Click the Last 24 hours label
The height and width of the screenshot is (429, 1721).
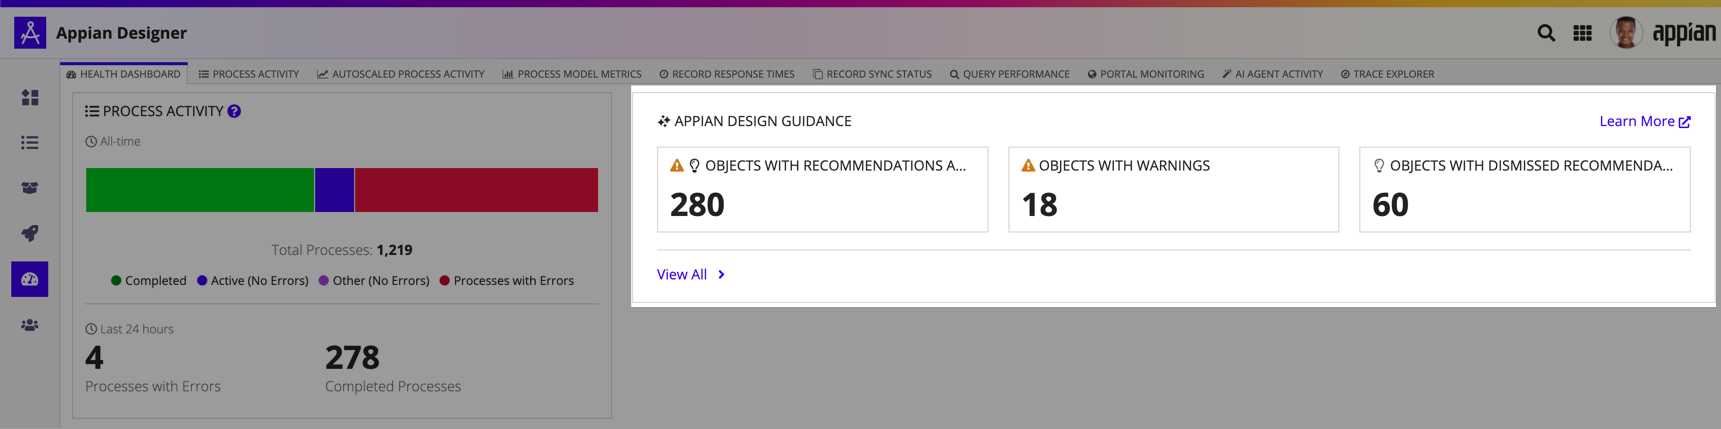click(x=129, y=329)
